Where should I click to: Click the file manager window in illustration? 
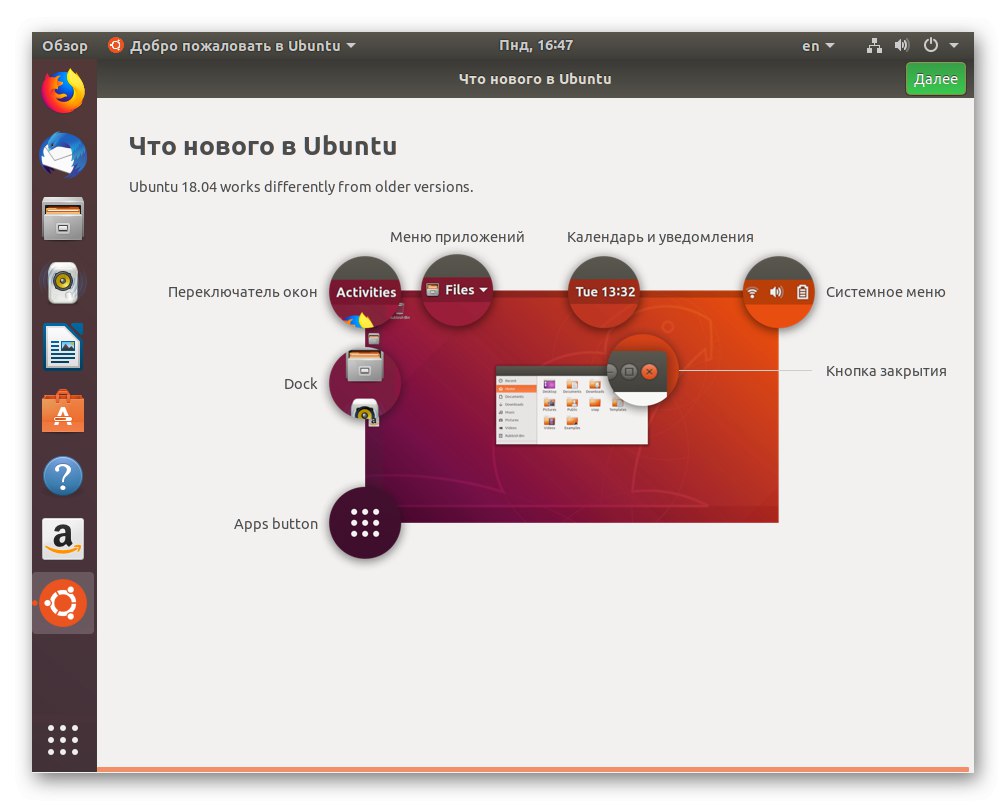point(572,405)
